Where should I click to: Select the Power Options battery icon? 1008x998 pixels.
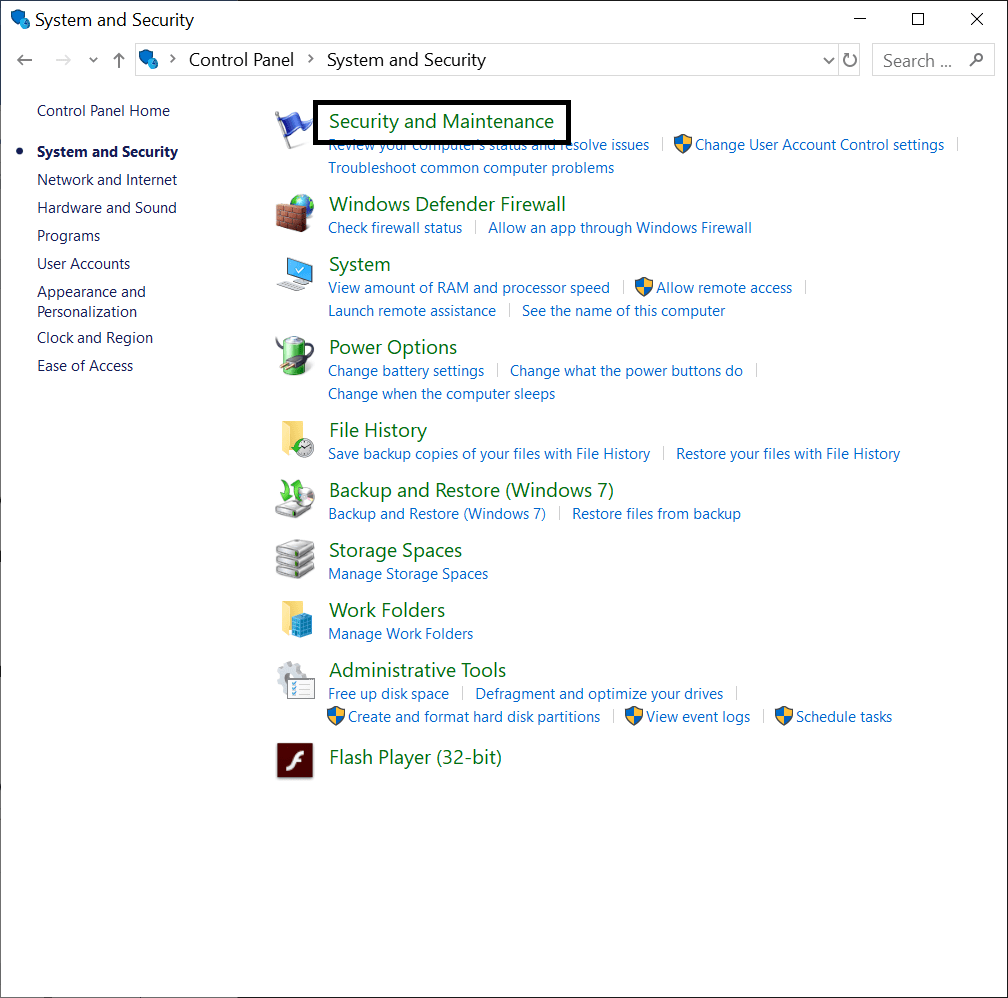tap(294, 355)
